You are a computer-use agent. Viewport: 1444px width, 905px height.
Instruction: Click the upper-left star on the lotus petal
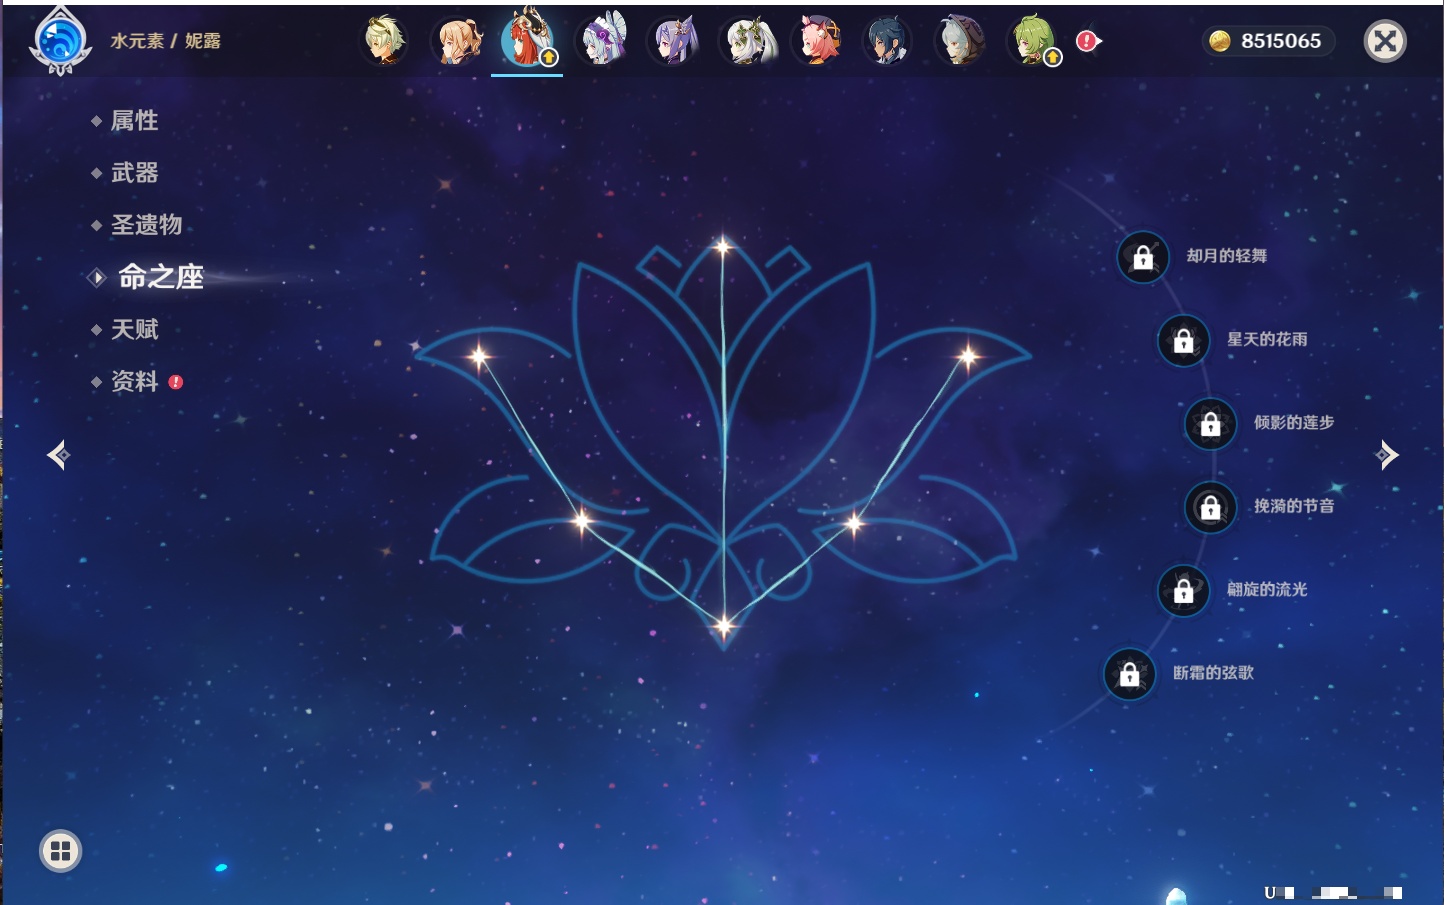pyautogui.click(x=479, y=355)
